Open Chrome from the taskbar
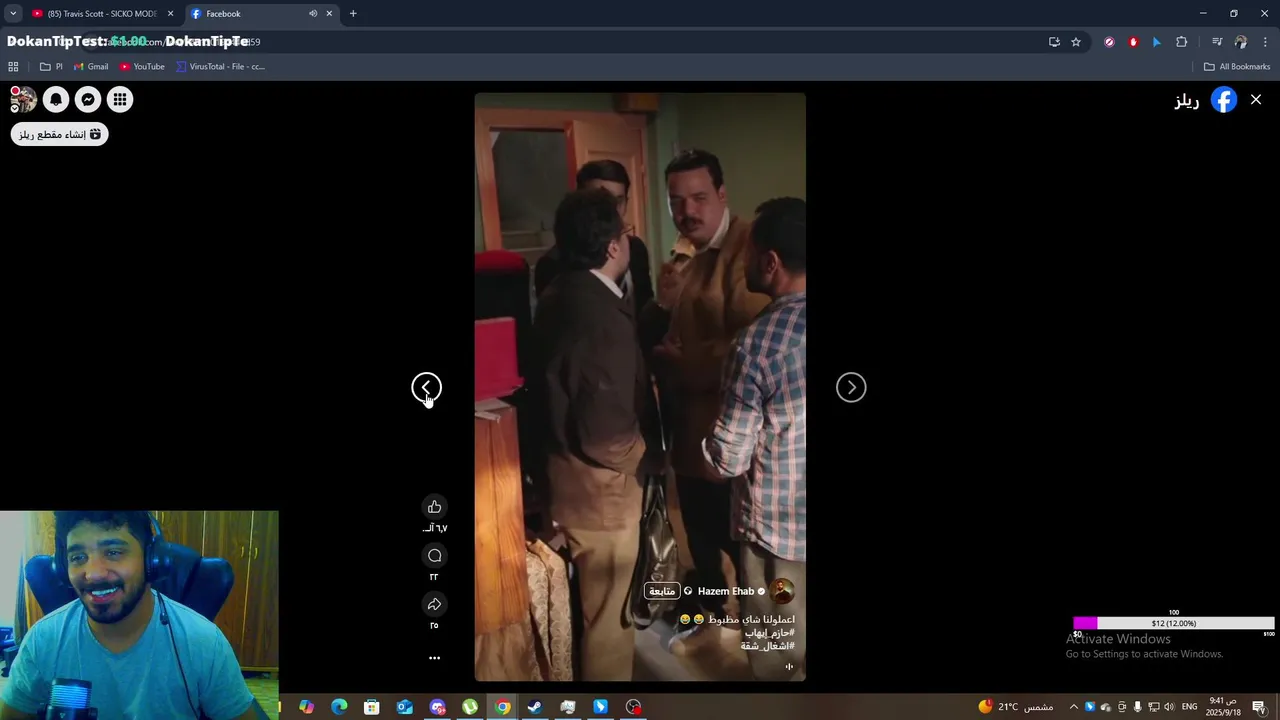 tap(503, 707)
